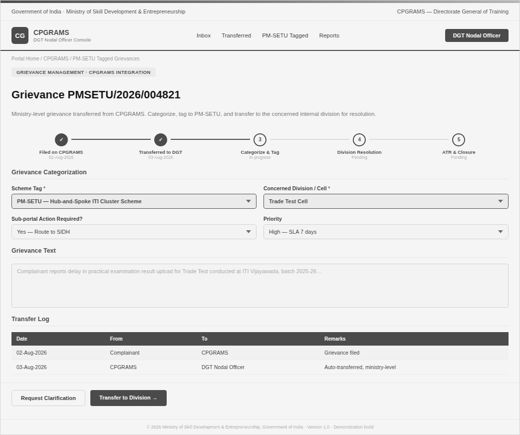Click the Request Clarification button

coord(48,398)
